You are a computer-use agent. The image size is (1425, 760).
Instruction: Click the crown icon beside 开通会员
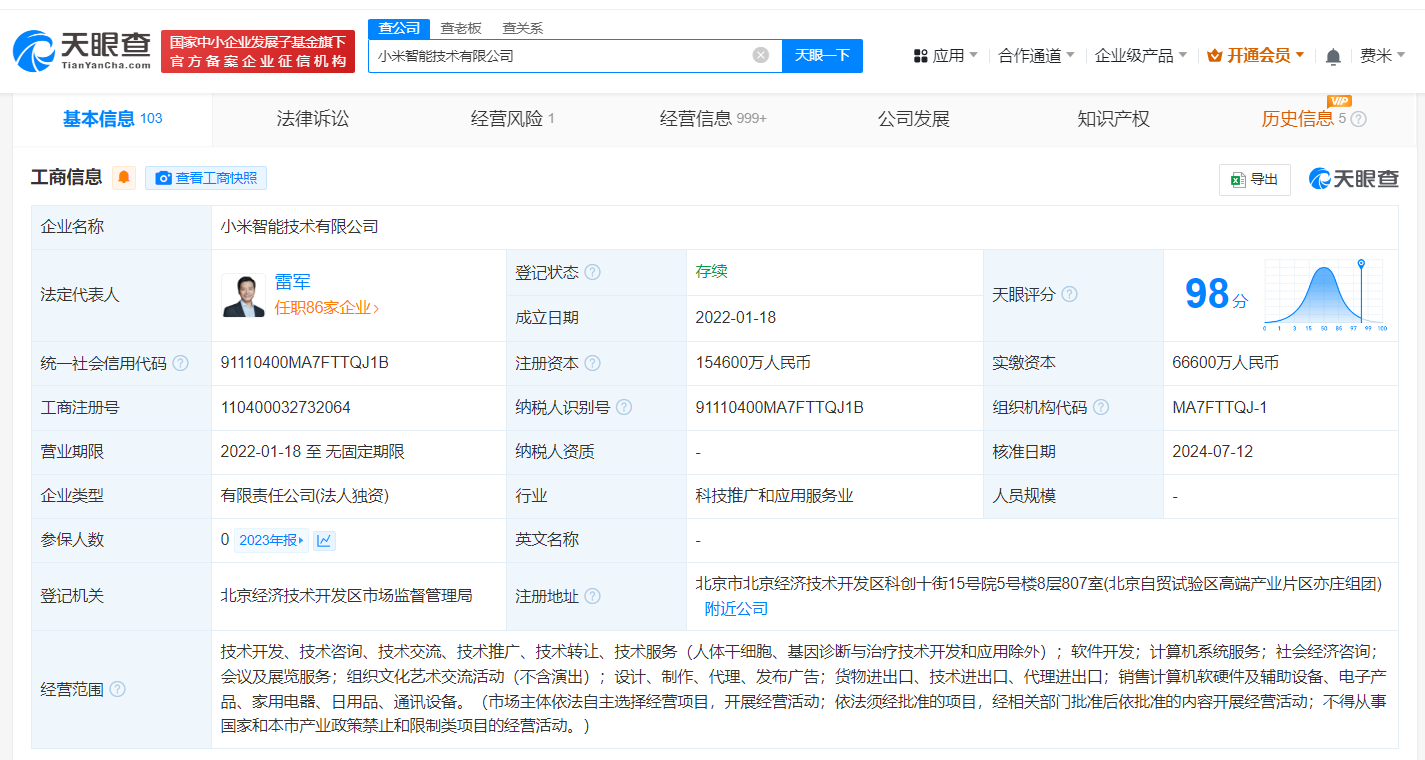pos(1215,55)
